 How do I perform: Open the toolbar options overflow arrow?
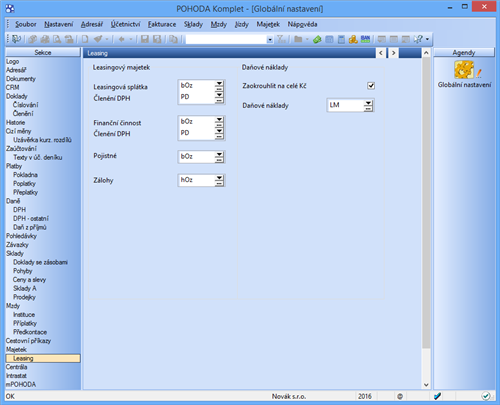point(427,39)
